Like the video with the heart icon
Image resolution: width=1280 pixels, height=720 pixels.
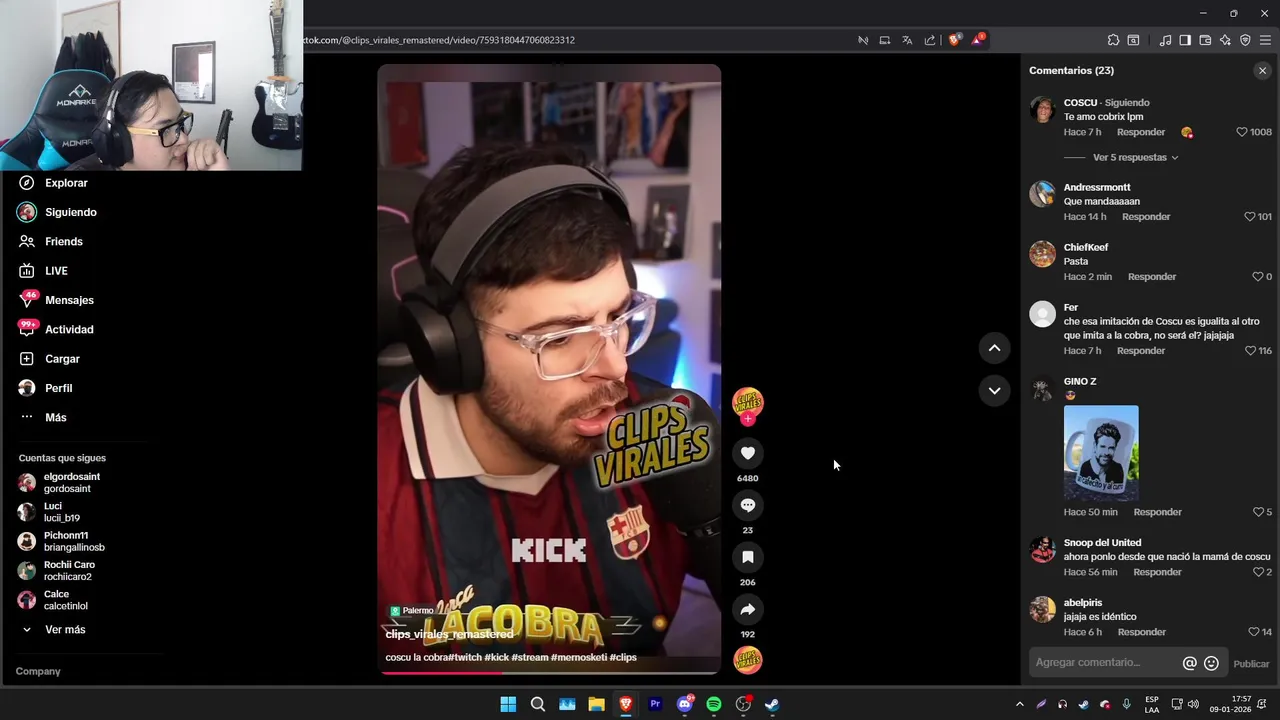click(747, 453)
